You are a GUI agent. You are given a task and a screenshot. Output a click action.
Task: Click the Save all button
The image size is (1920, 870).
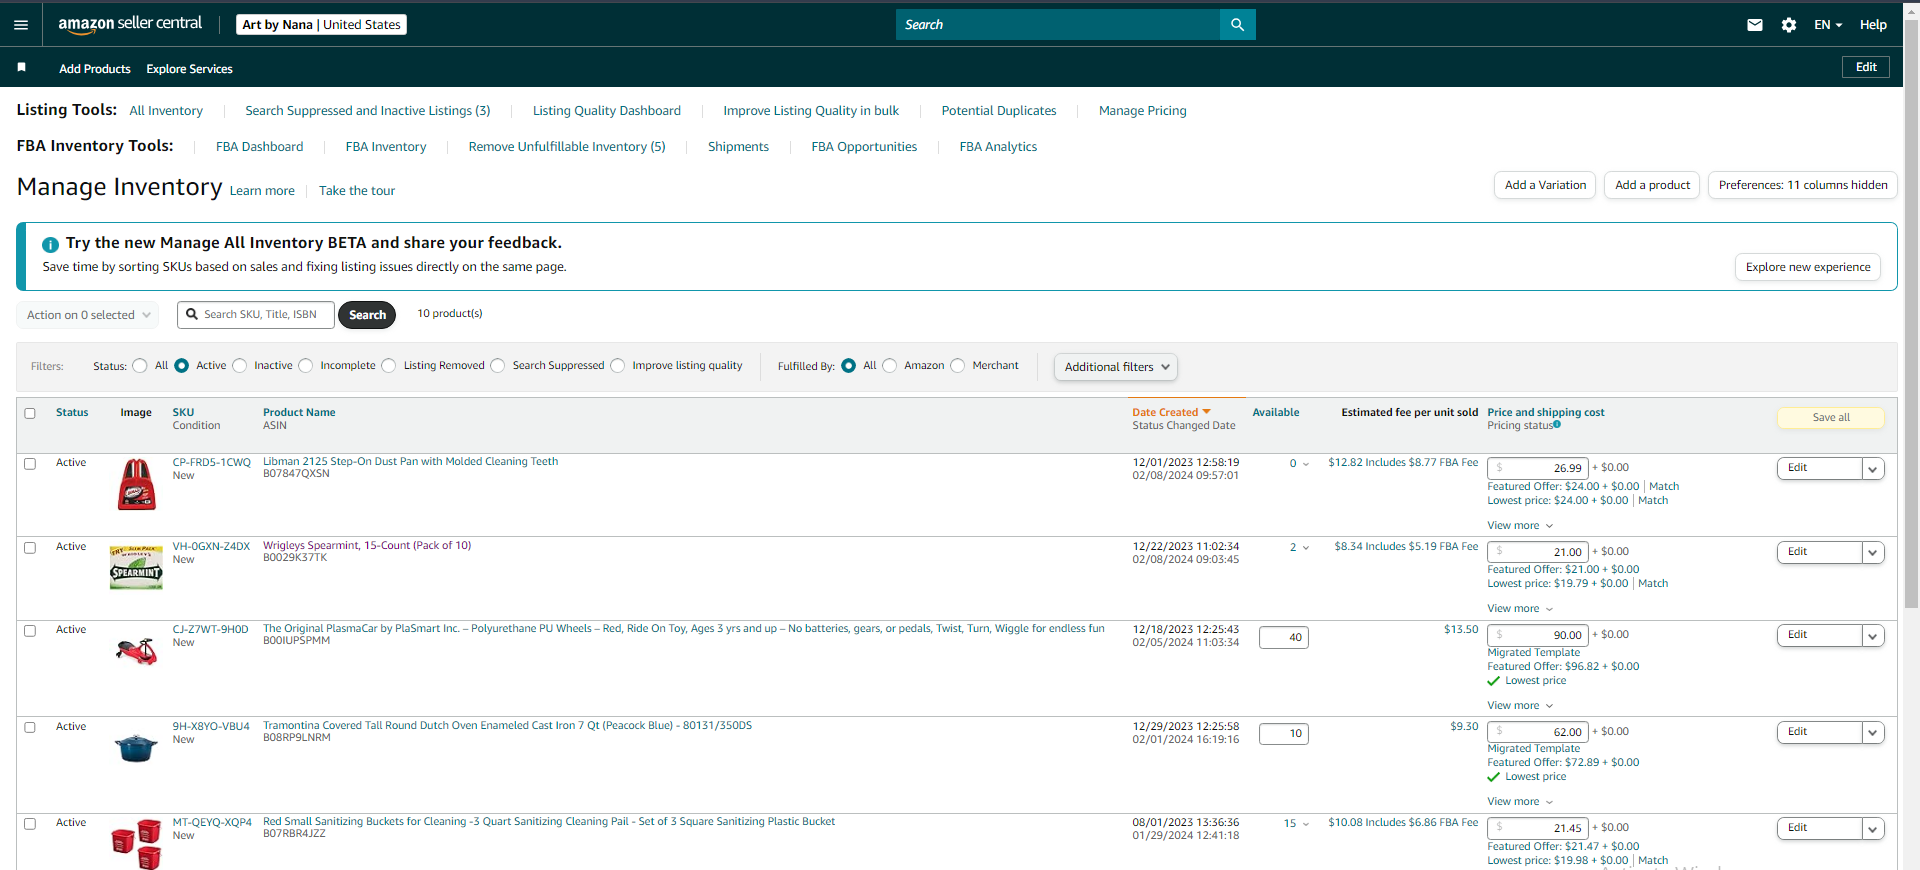pyautogui.click(x=1831, y=418)
